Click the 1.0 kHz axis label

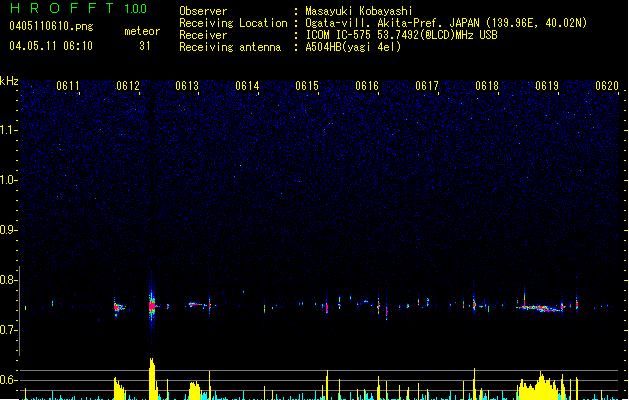(x=9, y=180)
